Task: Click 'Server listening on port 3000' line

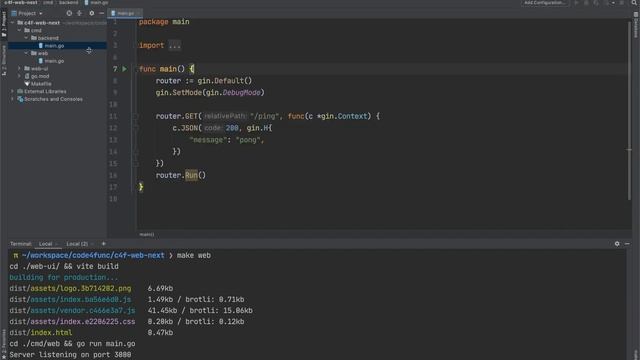Action: (x=70, y=355)
